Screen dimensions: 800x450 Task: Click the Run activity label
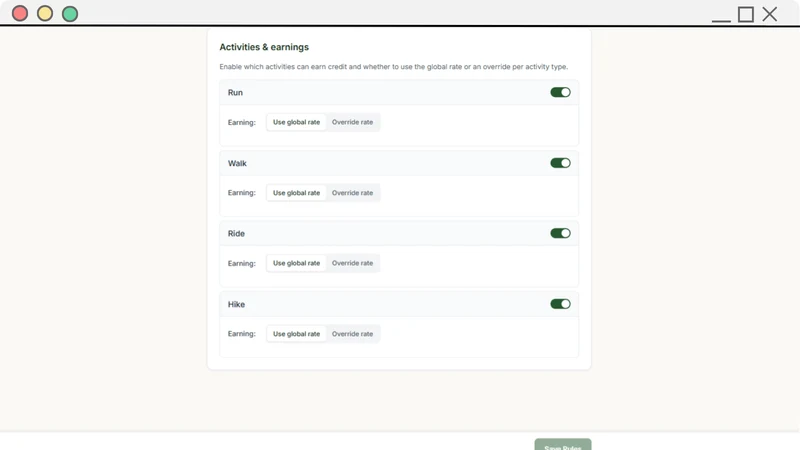tap(235, 92)
